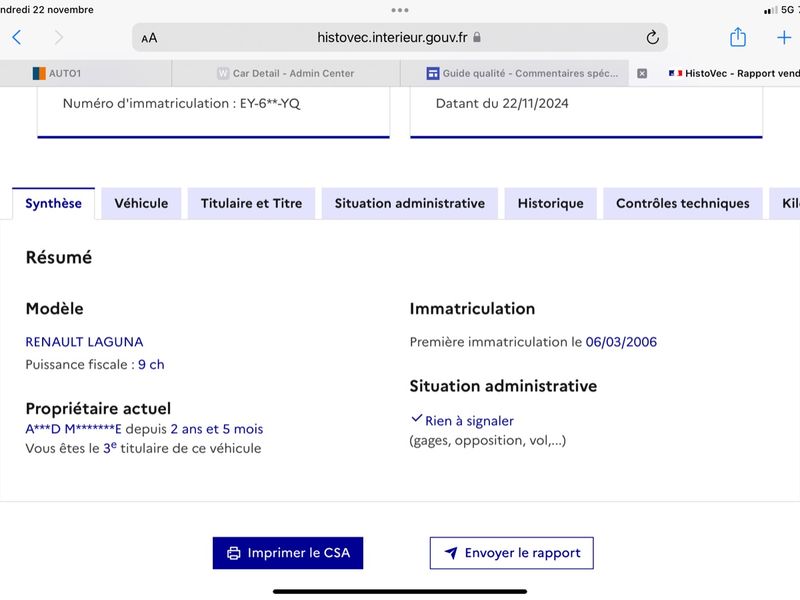The width and height of the screenshot is (800, 600).
Task: Open the AA reader text options
Action: coord(149,38)
